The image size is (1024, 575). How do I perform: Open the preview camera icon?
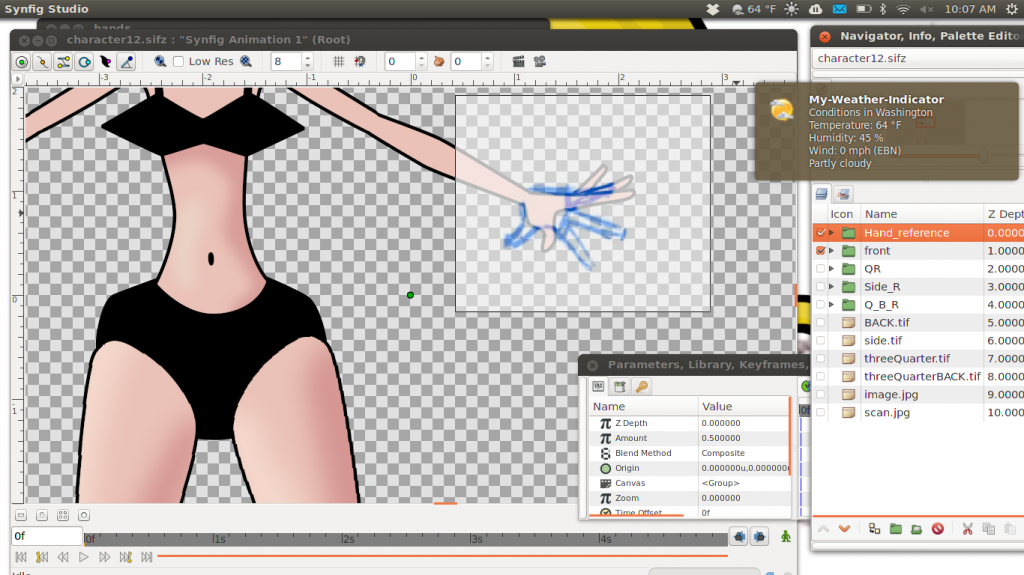(x=539, y=61)
